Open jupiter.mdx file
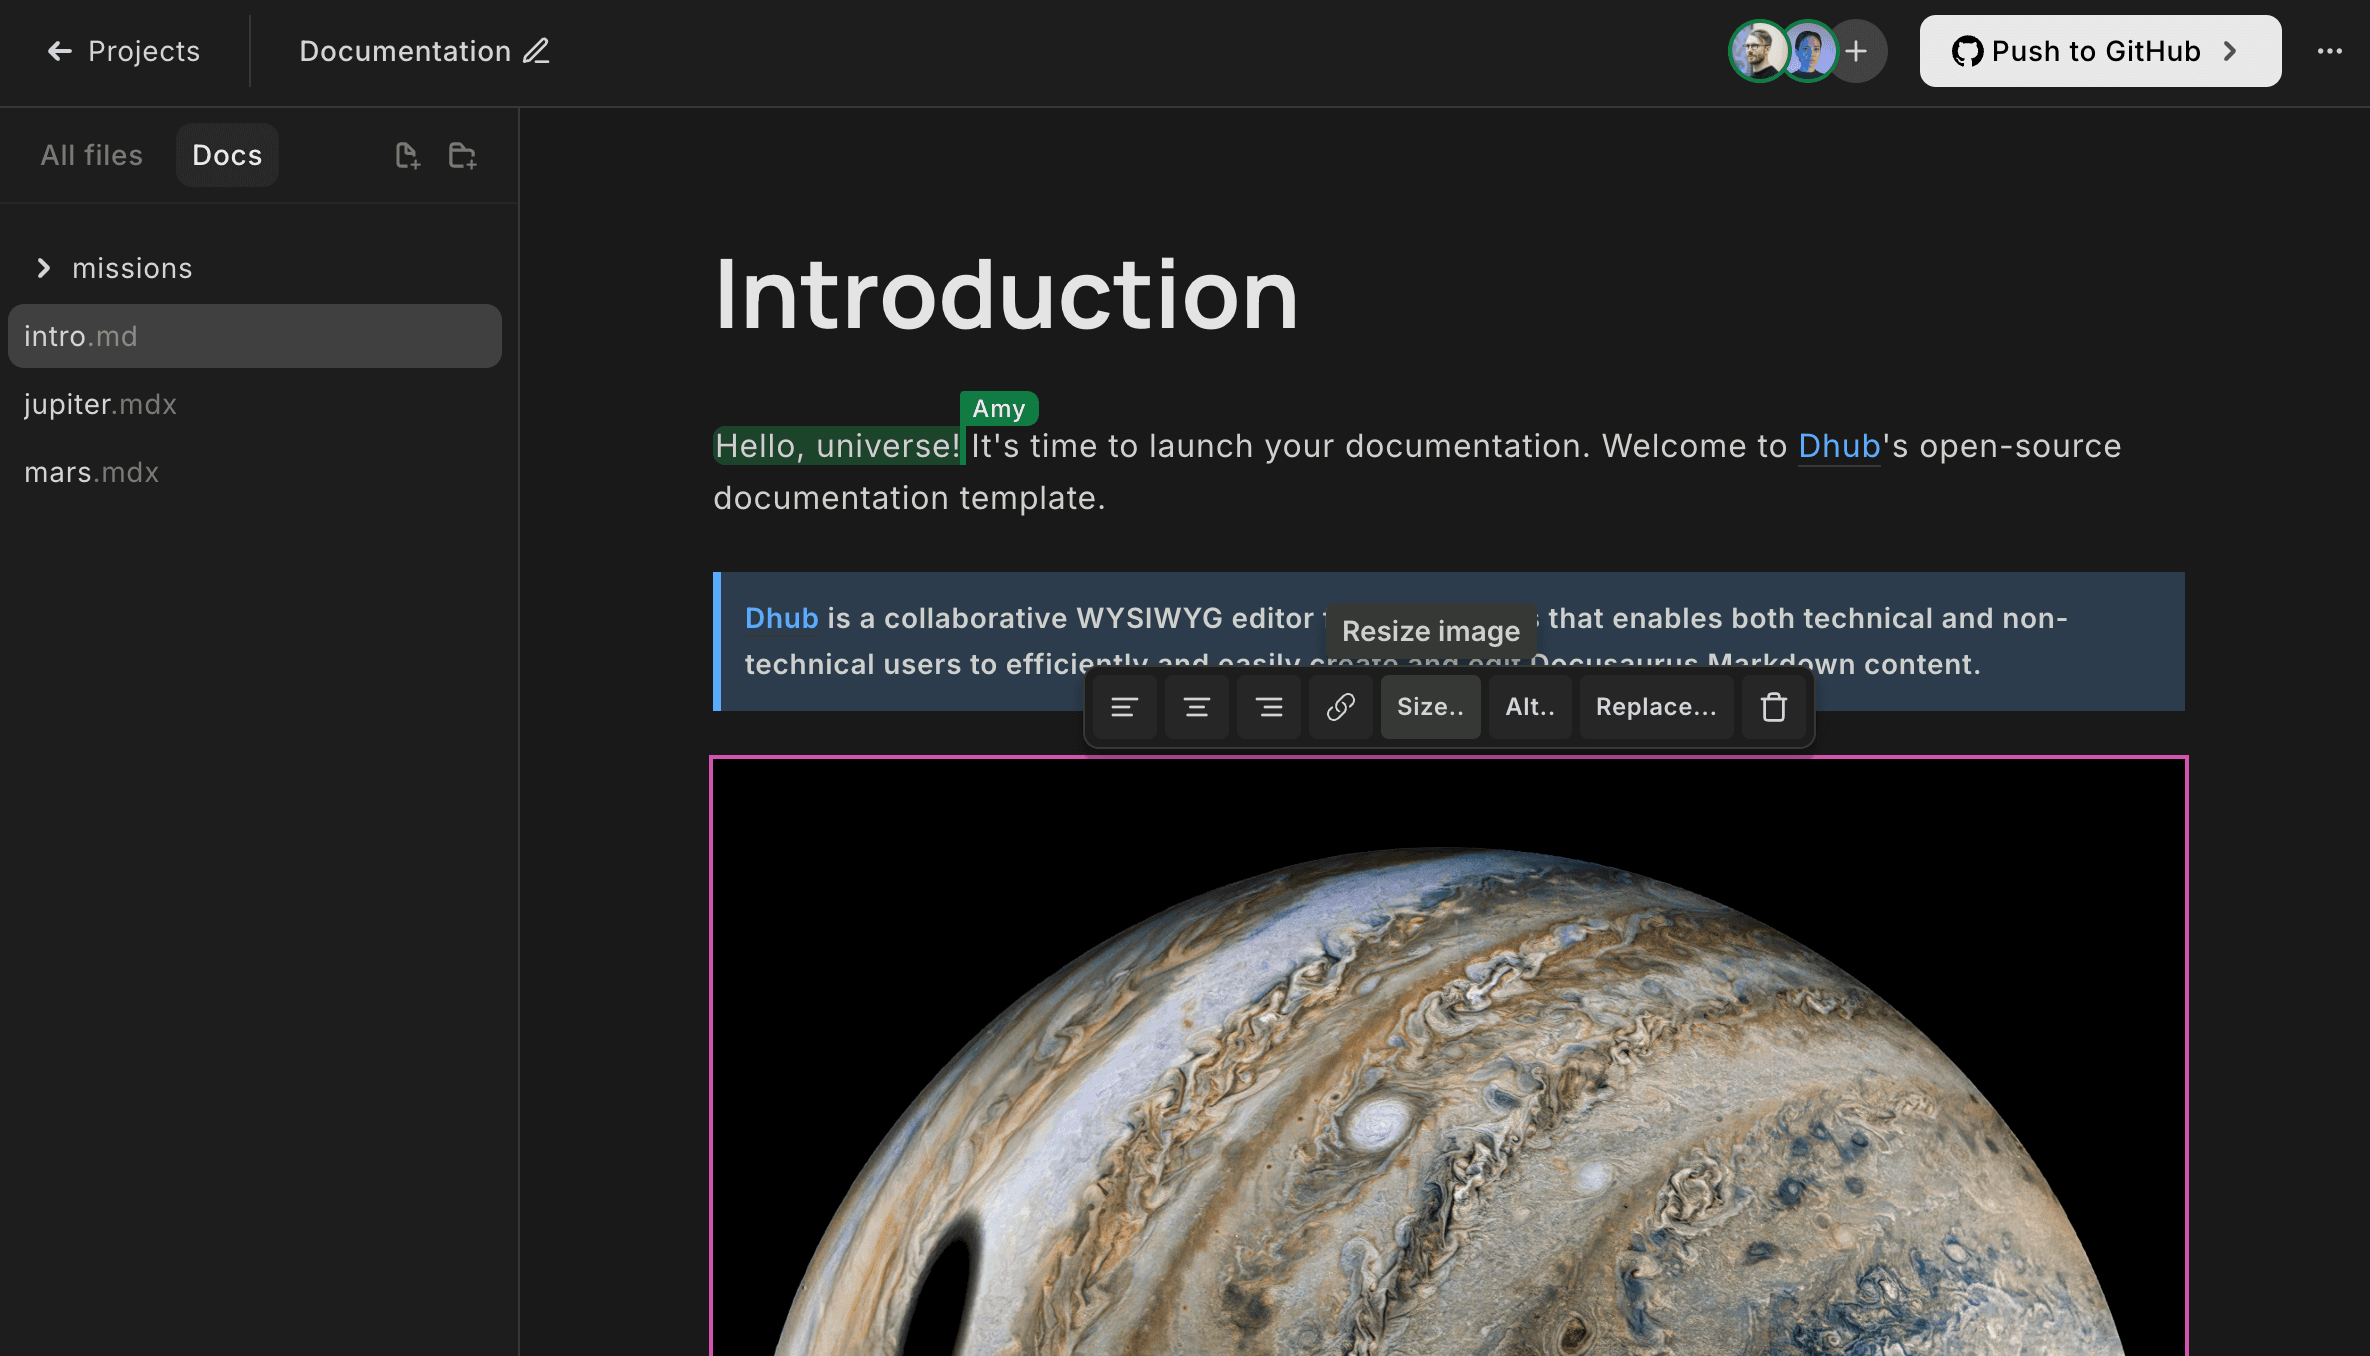Viewport: 2370px width, 1356px height. 100,404
